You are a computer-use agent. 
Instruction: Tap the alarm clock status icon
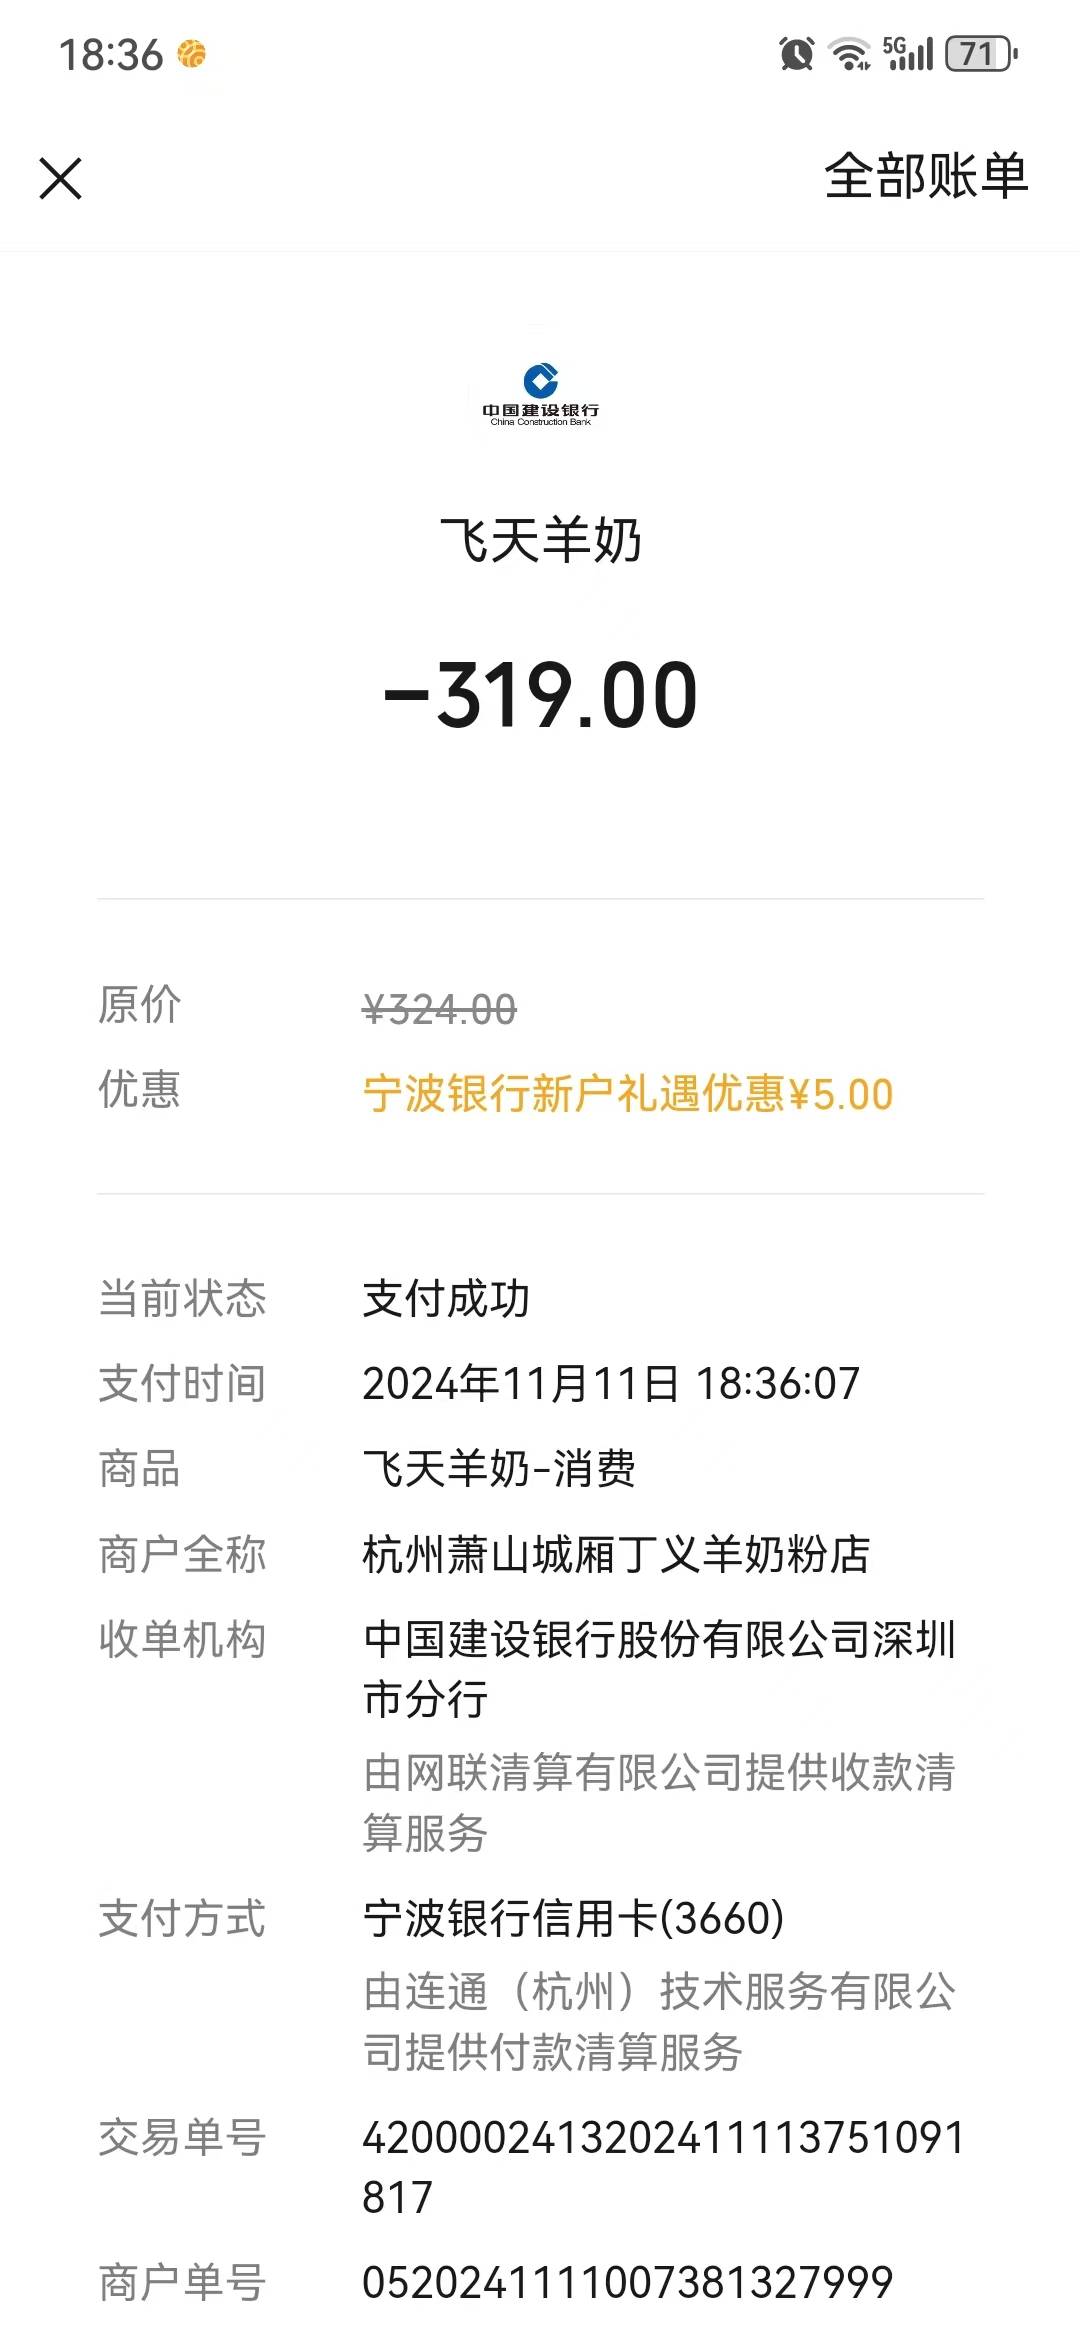(796, 54)
